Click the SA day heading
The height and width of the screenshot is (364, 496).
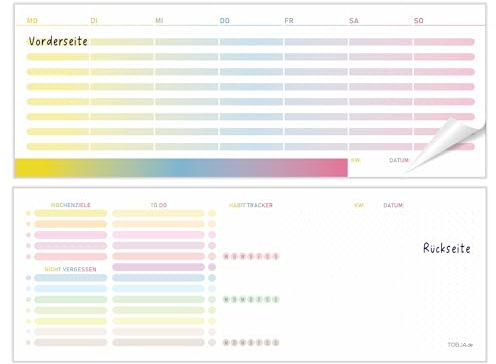coord(354,21)
